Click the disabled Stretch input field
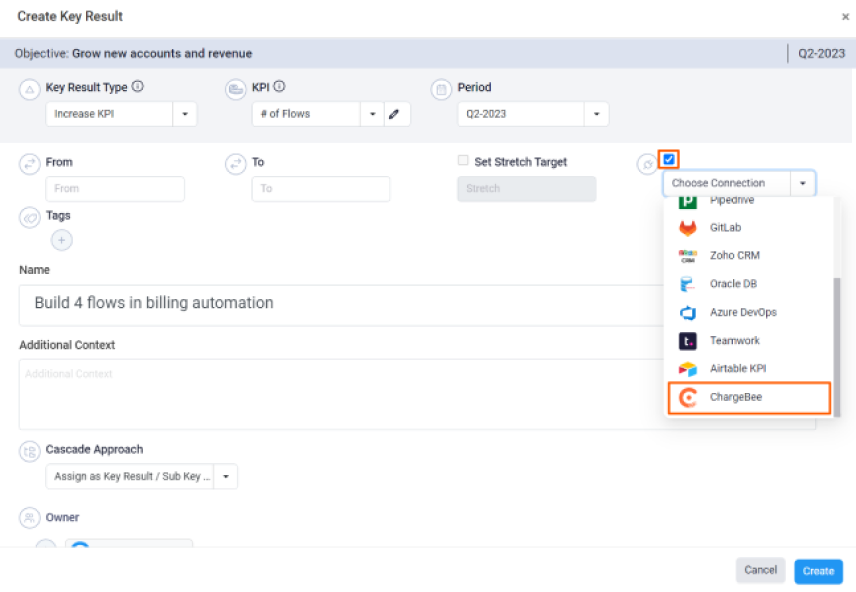 (527, 189)
